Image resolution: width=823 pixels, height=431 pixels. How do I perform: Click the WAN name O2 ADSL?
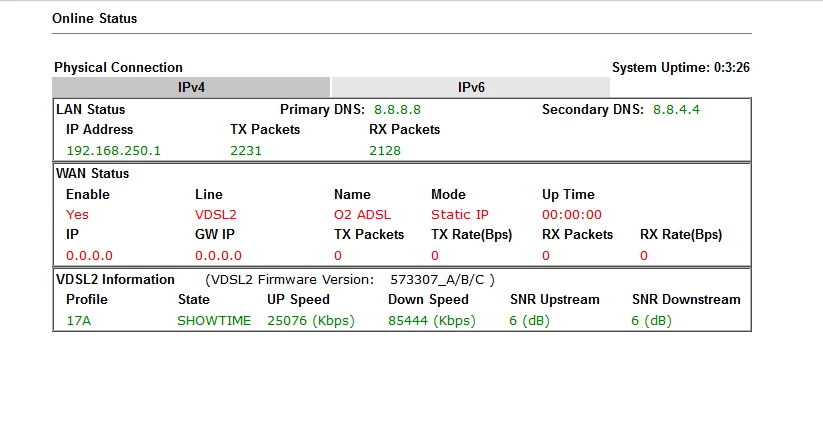(x=363, y=214)
